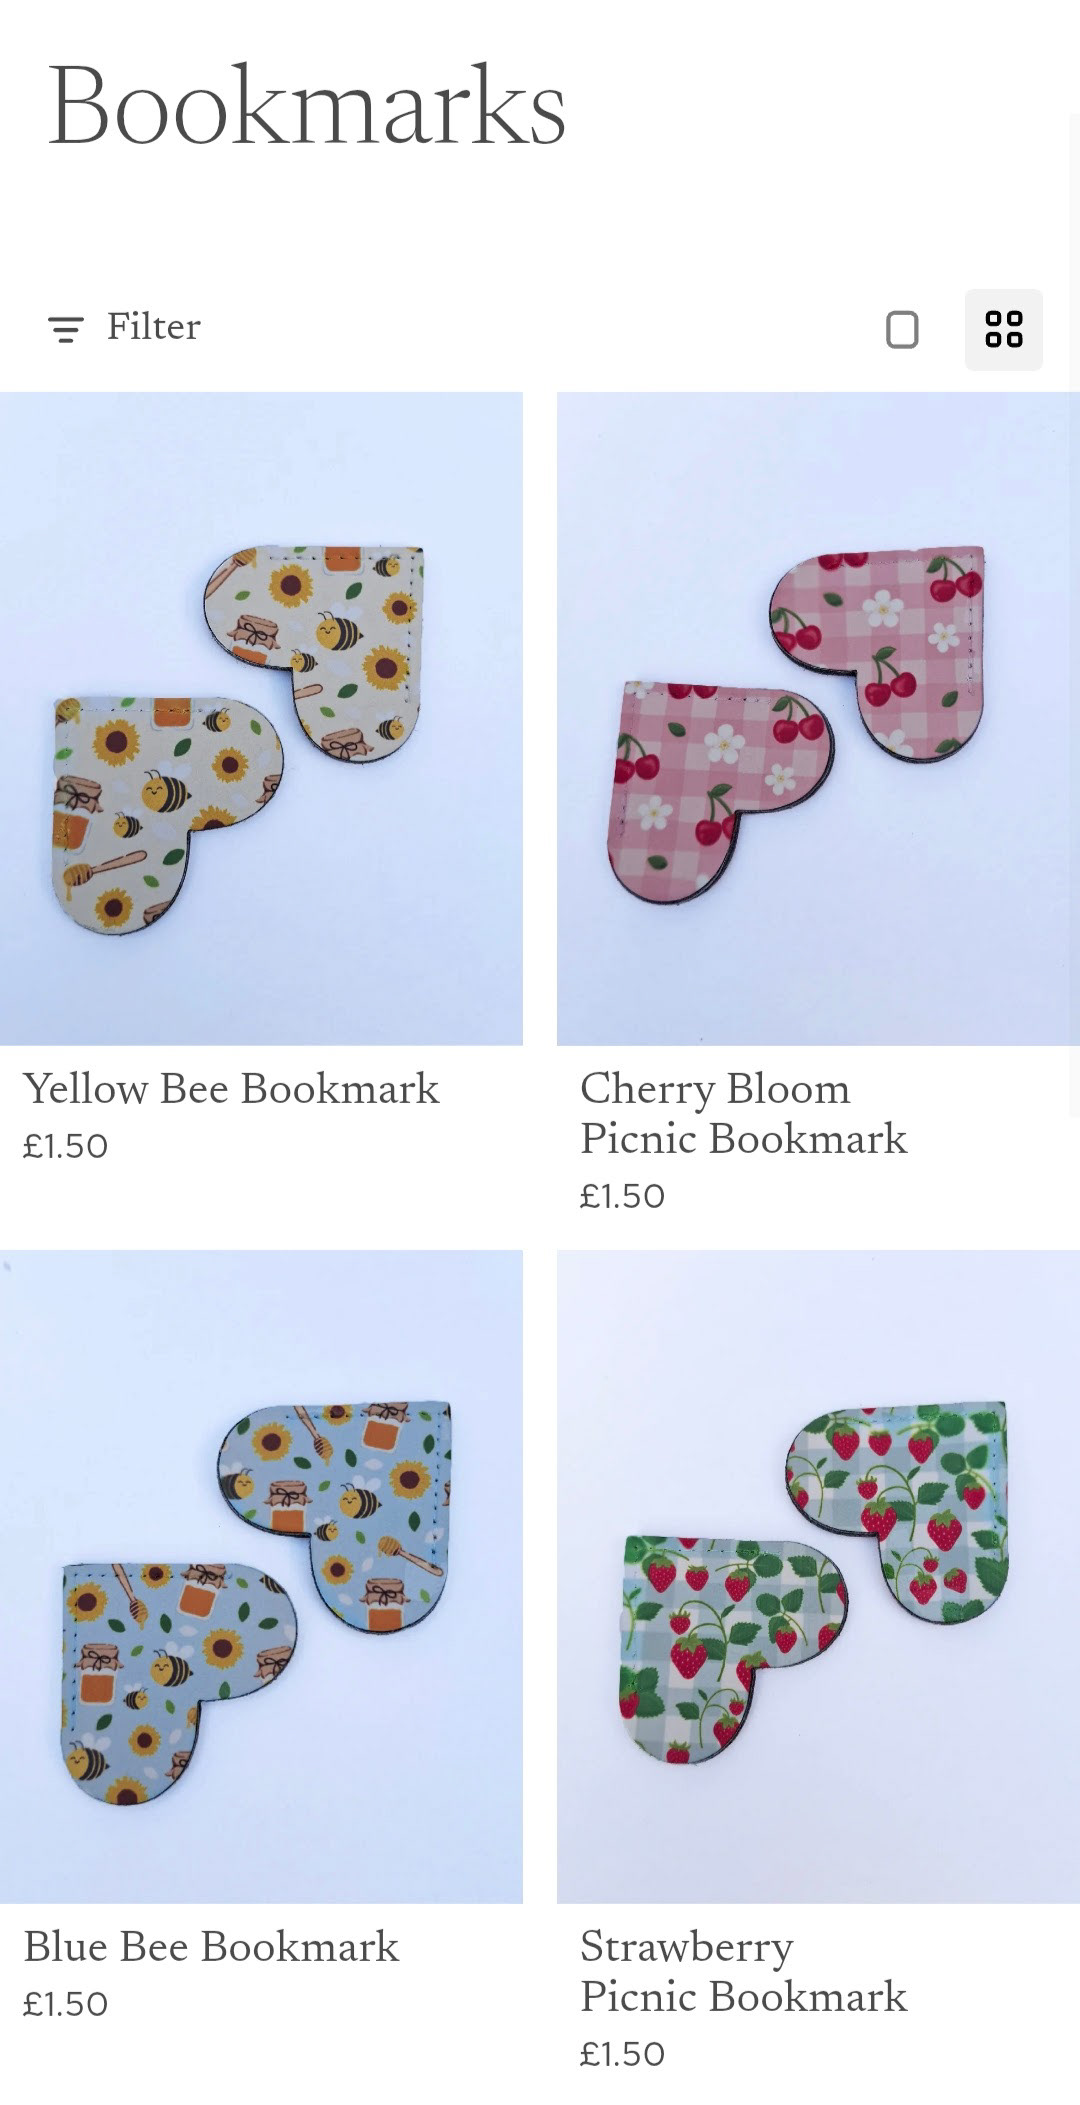Click the Strawberry Picnic £1.50 price
1080x2105 pixels.
622,2054
